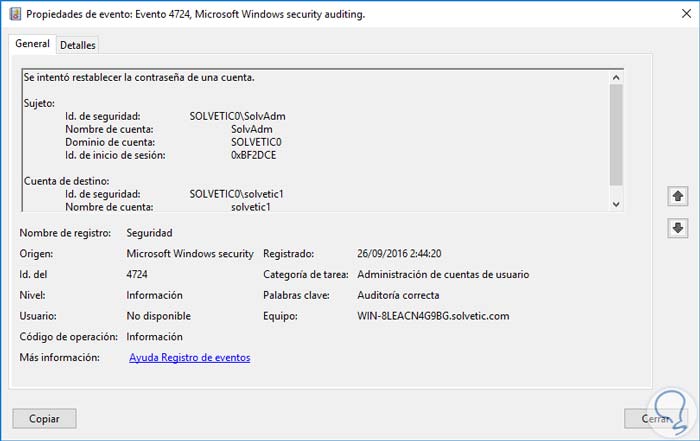Switch to the General tab
700x441 pixels.
click(32, 44)
